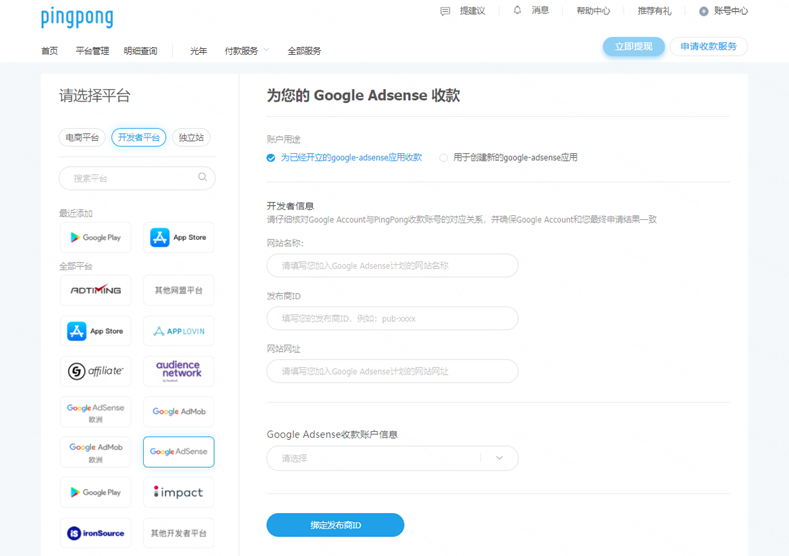Click the 消息 bell icon

[x=517, y=10]
